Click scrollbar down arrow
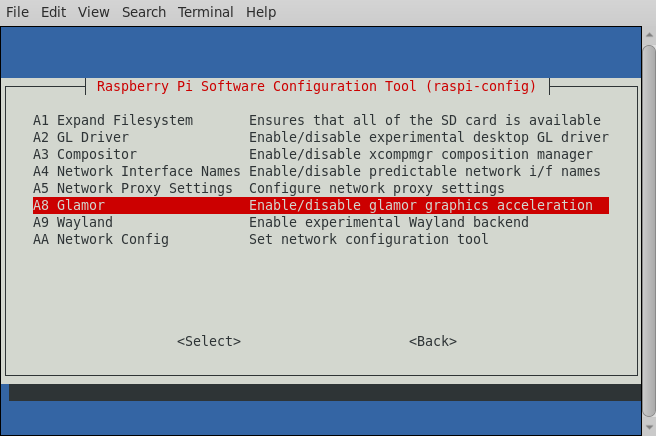 [x=649, y=427]
